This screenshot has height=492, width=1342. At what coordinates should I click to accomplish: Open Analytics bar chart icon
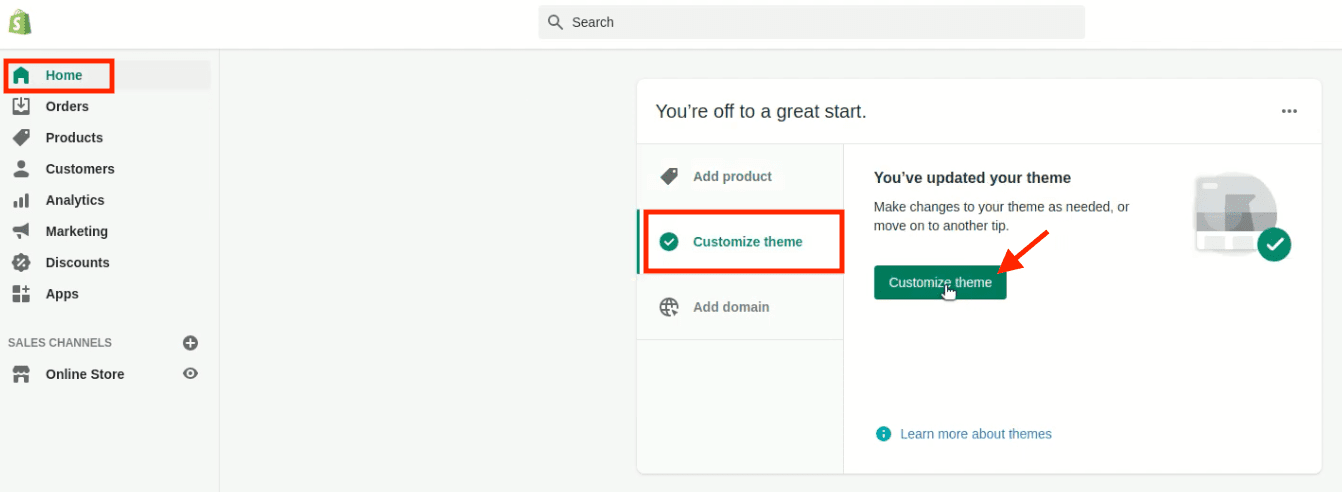pos(21,200)
